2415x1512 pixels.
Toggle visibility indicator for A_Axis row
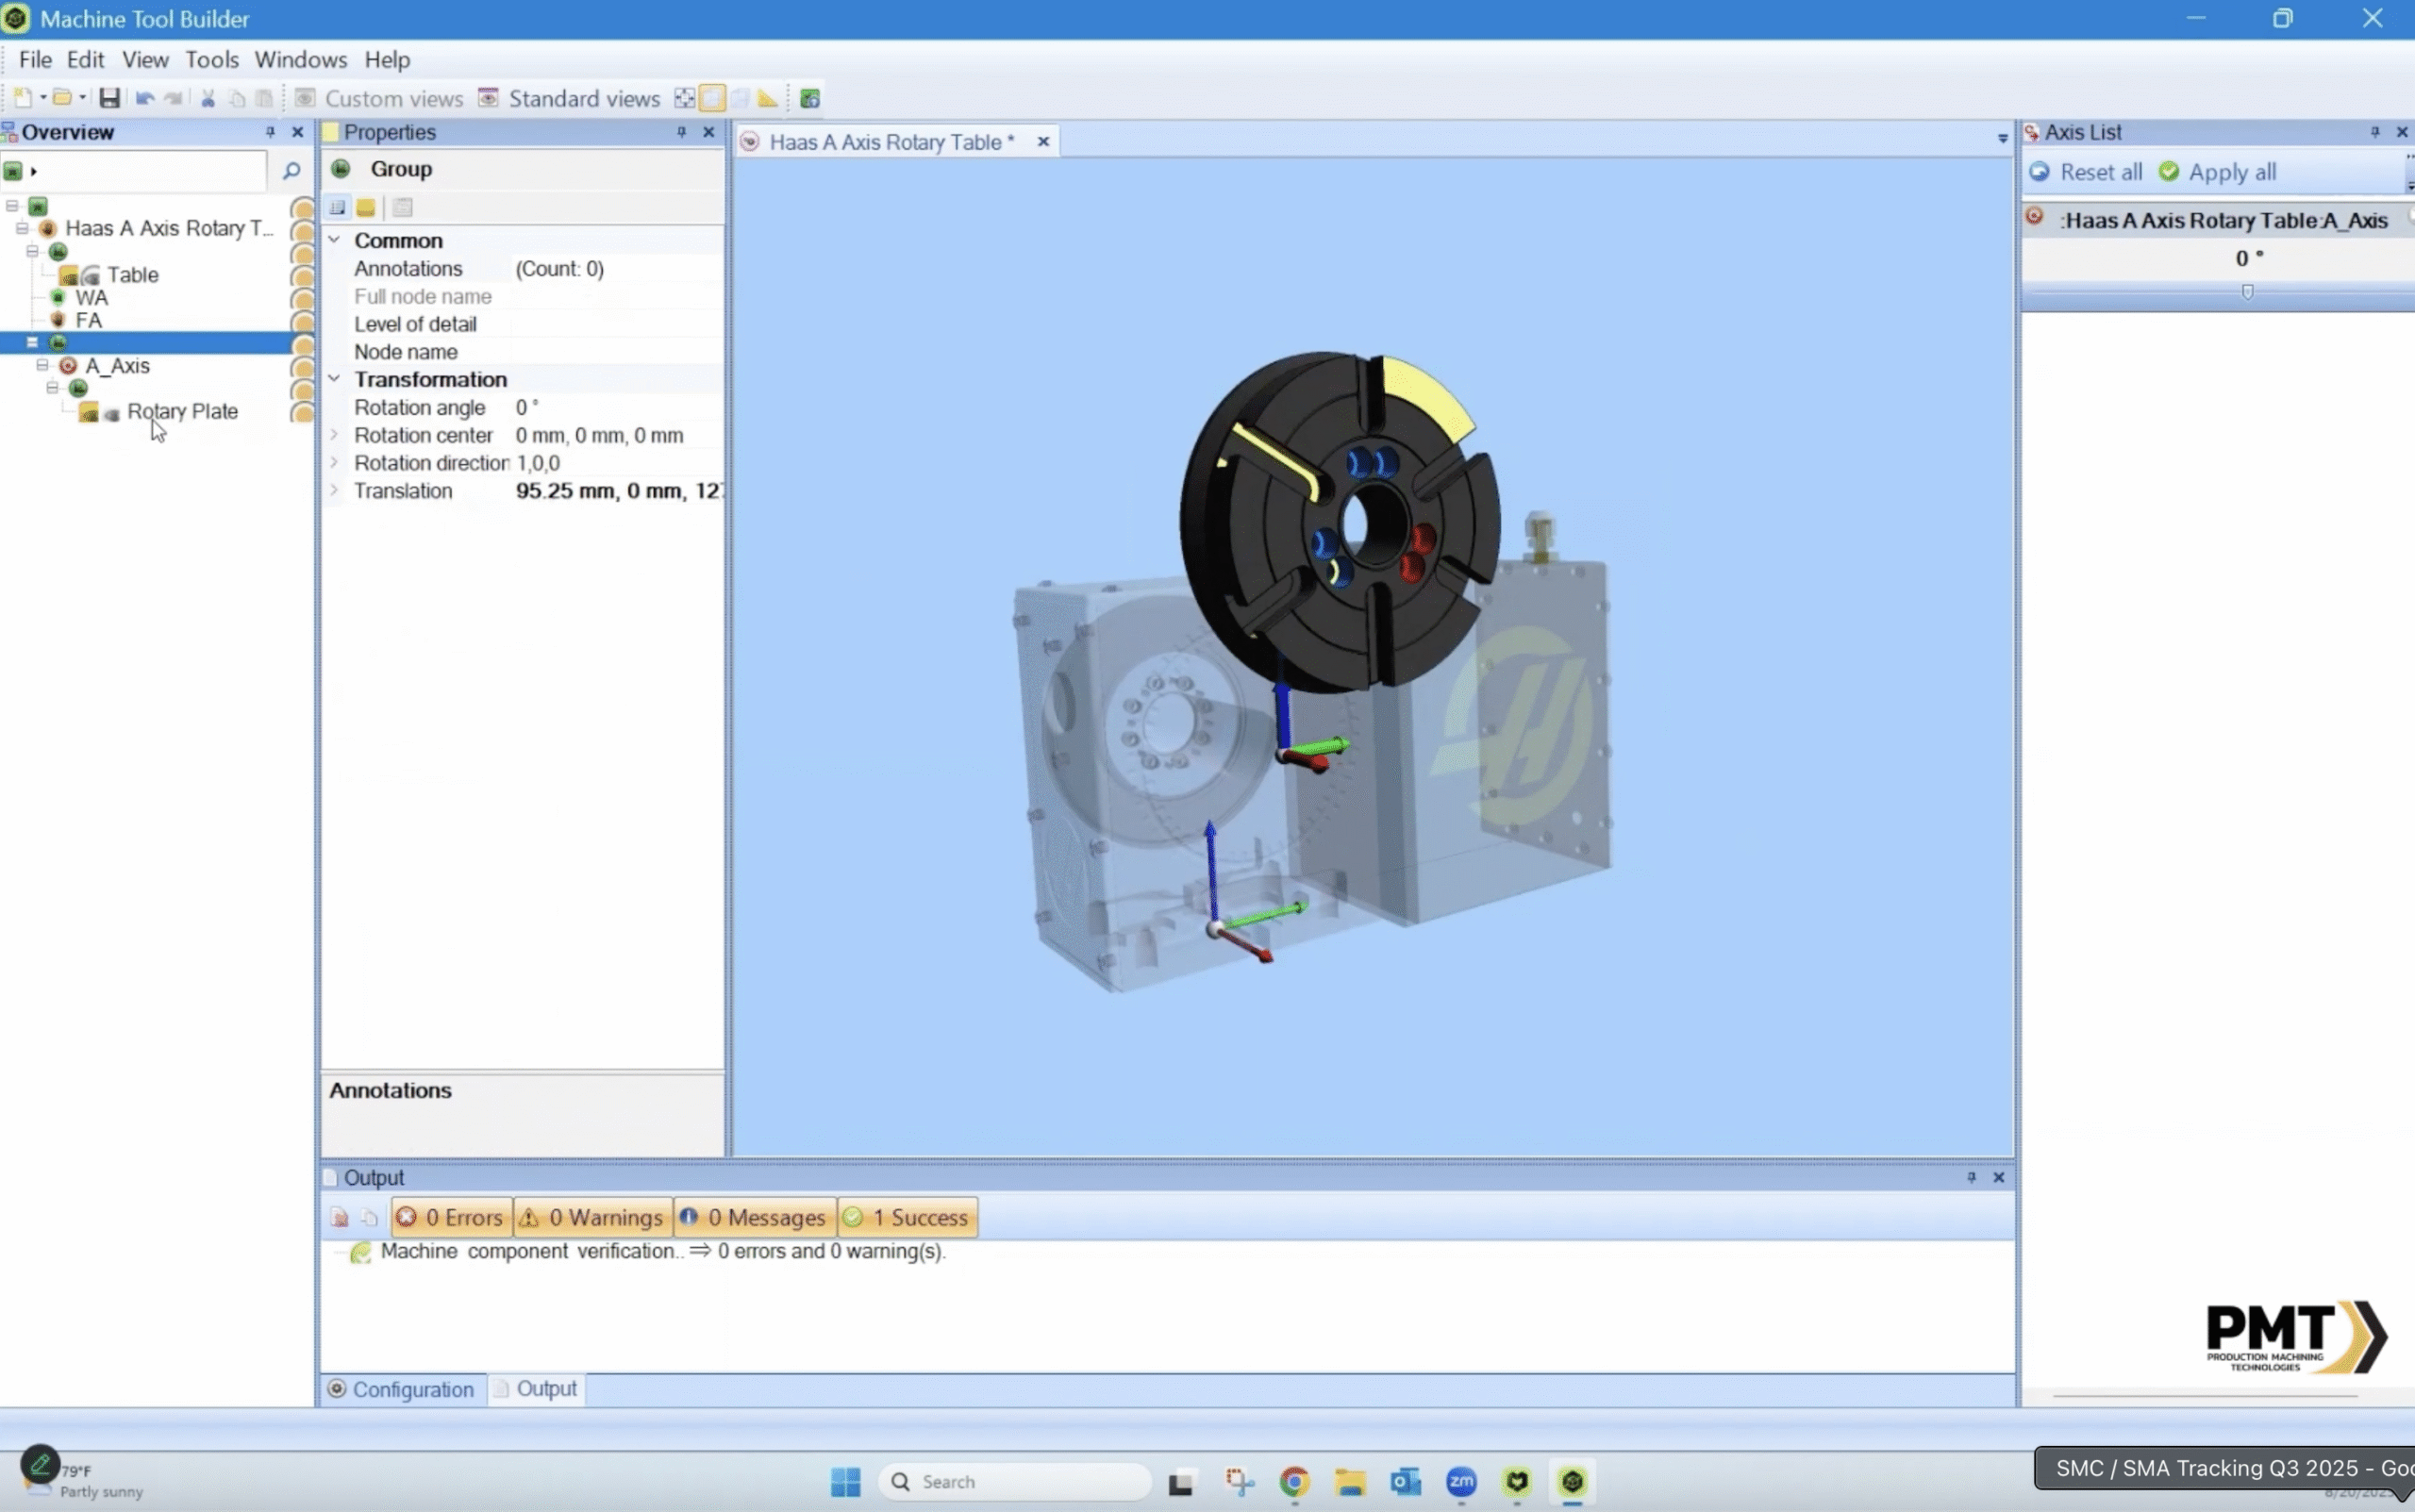coord(302,367)
